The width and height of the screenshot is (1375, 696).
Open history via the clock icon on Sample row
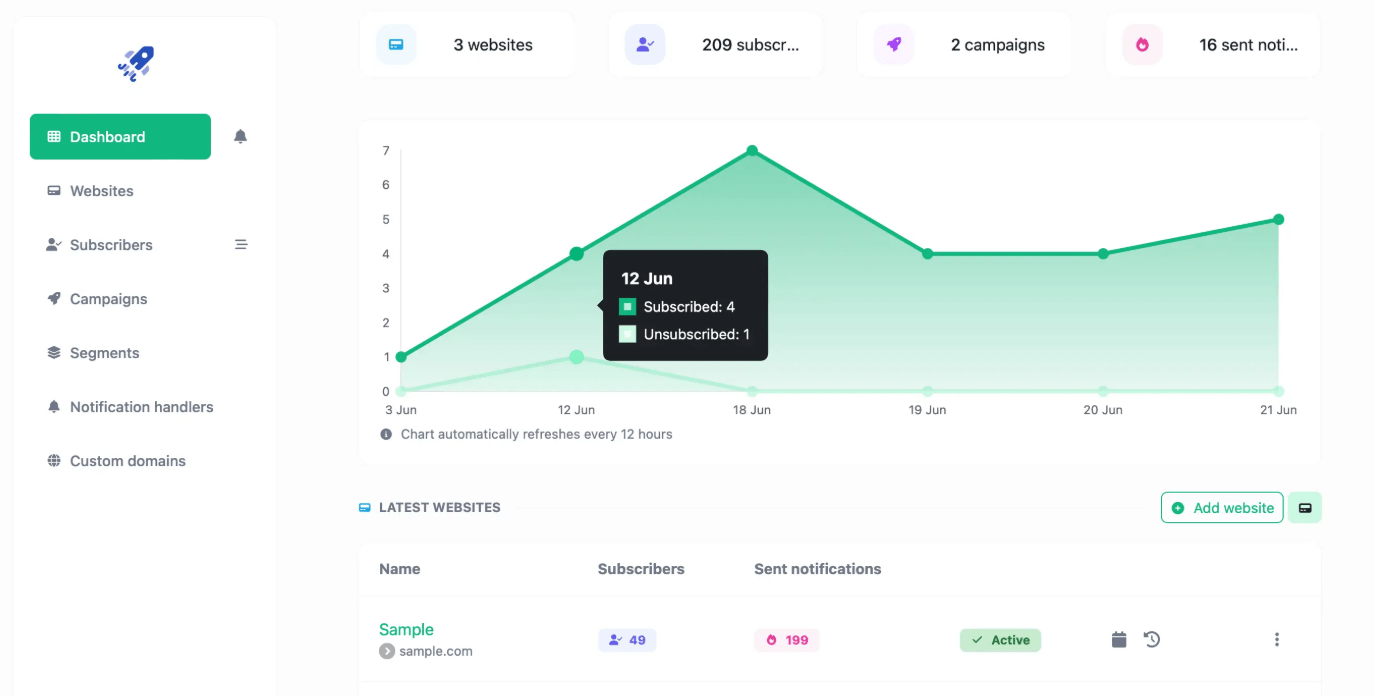point(1152,637)
